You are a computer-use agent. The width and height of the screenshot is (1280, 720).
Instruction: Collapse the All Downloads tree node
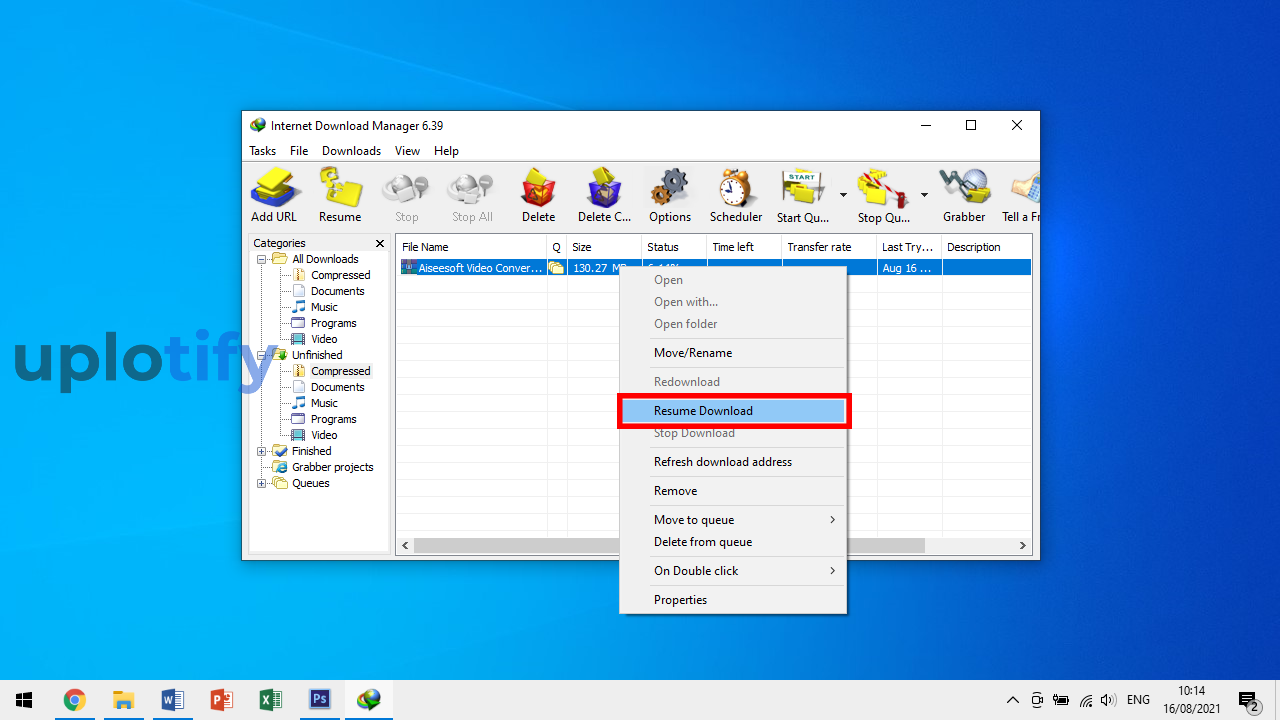point(262,259)
